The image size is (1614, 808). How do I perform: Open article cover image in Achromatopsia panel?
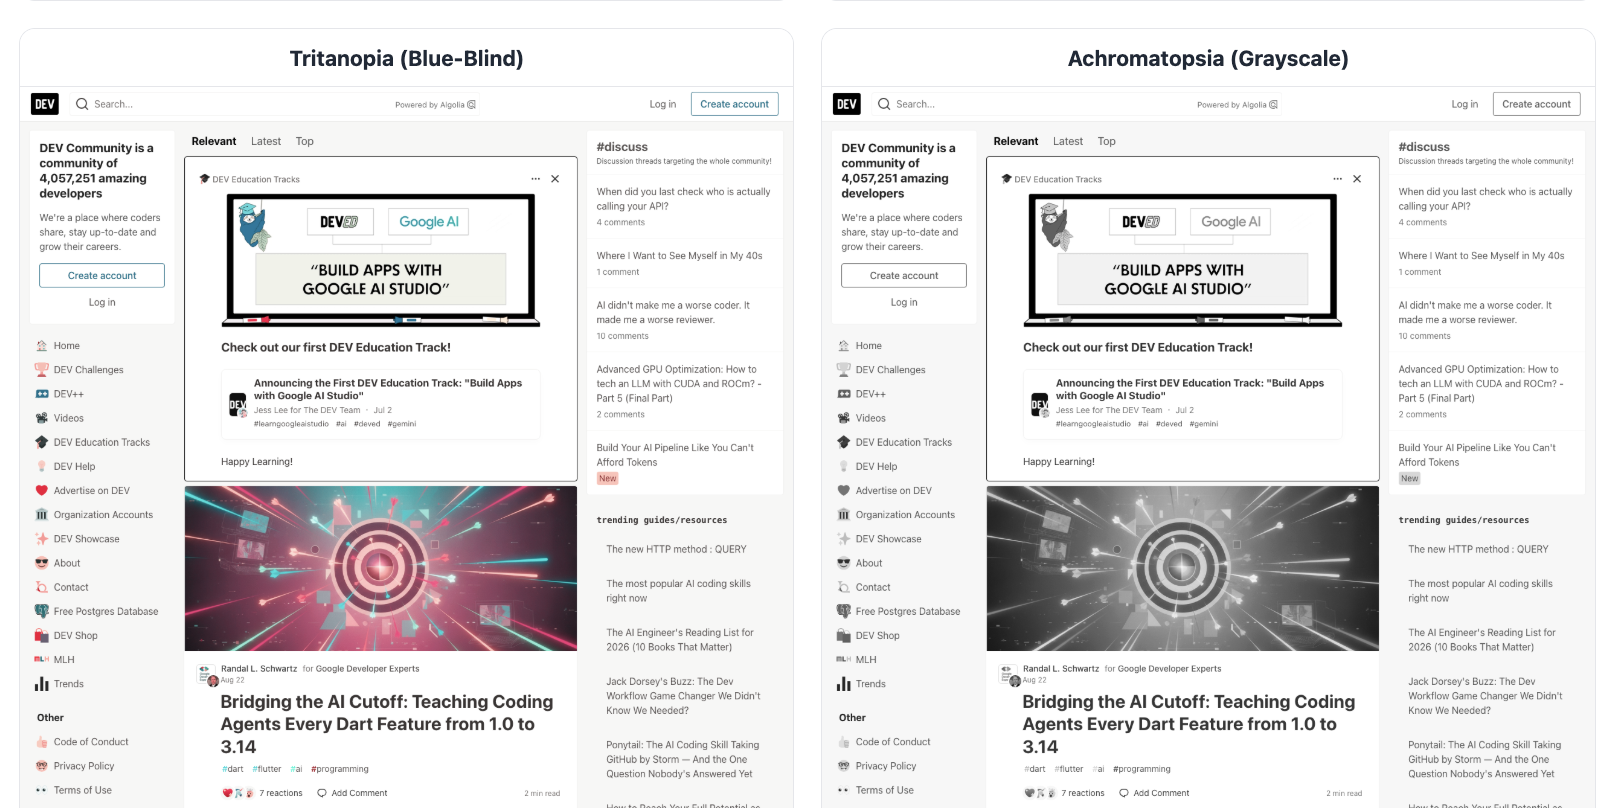pos(1183,568)
